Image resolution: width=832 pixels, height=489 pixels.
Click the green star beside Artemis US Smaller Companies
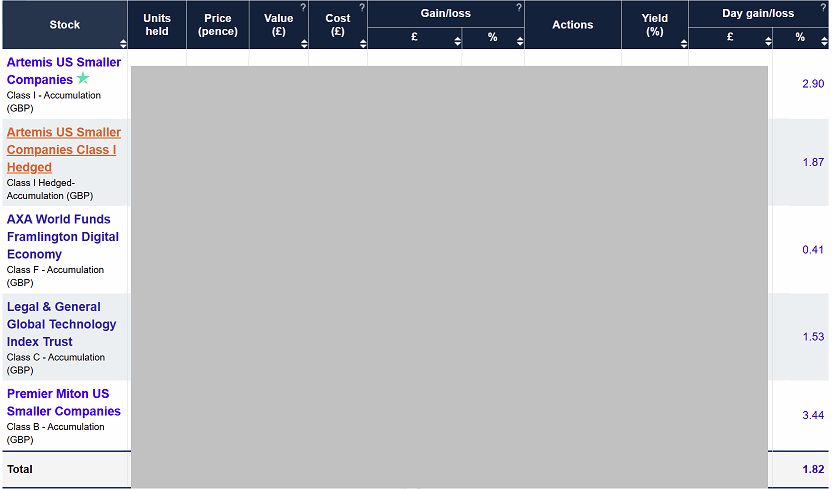click(x=83, y=78)
